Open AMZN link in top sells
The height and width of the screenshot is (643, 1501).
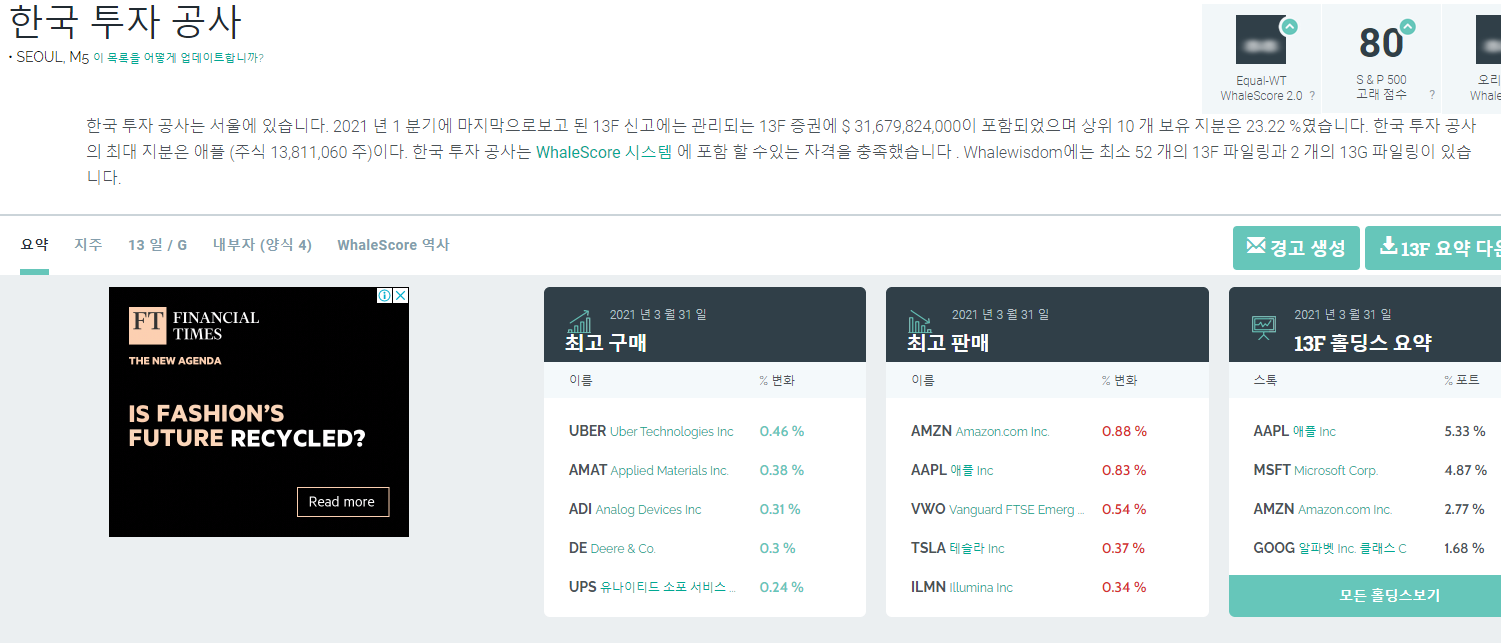point(980,431)
